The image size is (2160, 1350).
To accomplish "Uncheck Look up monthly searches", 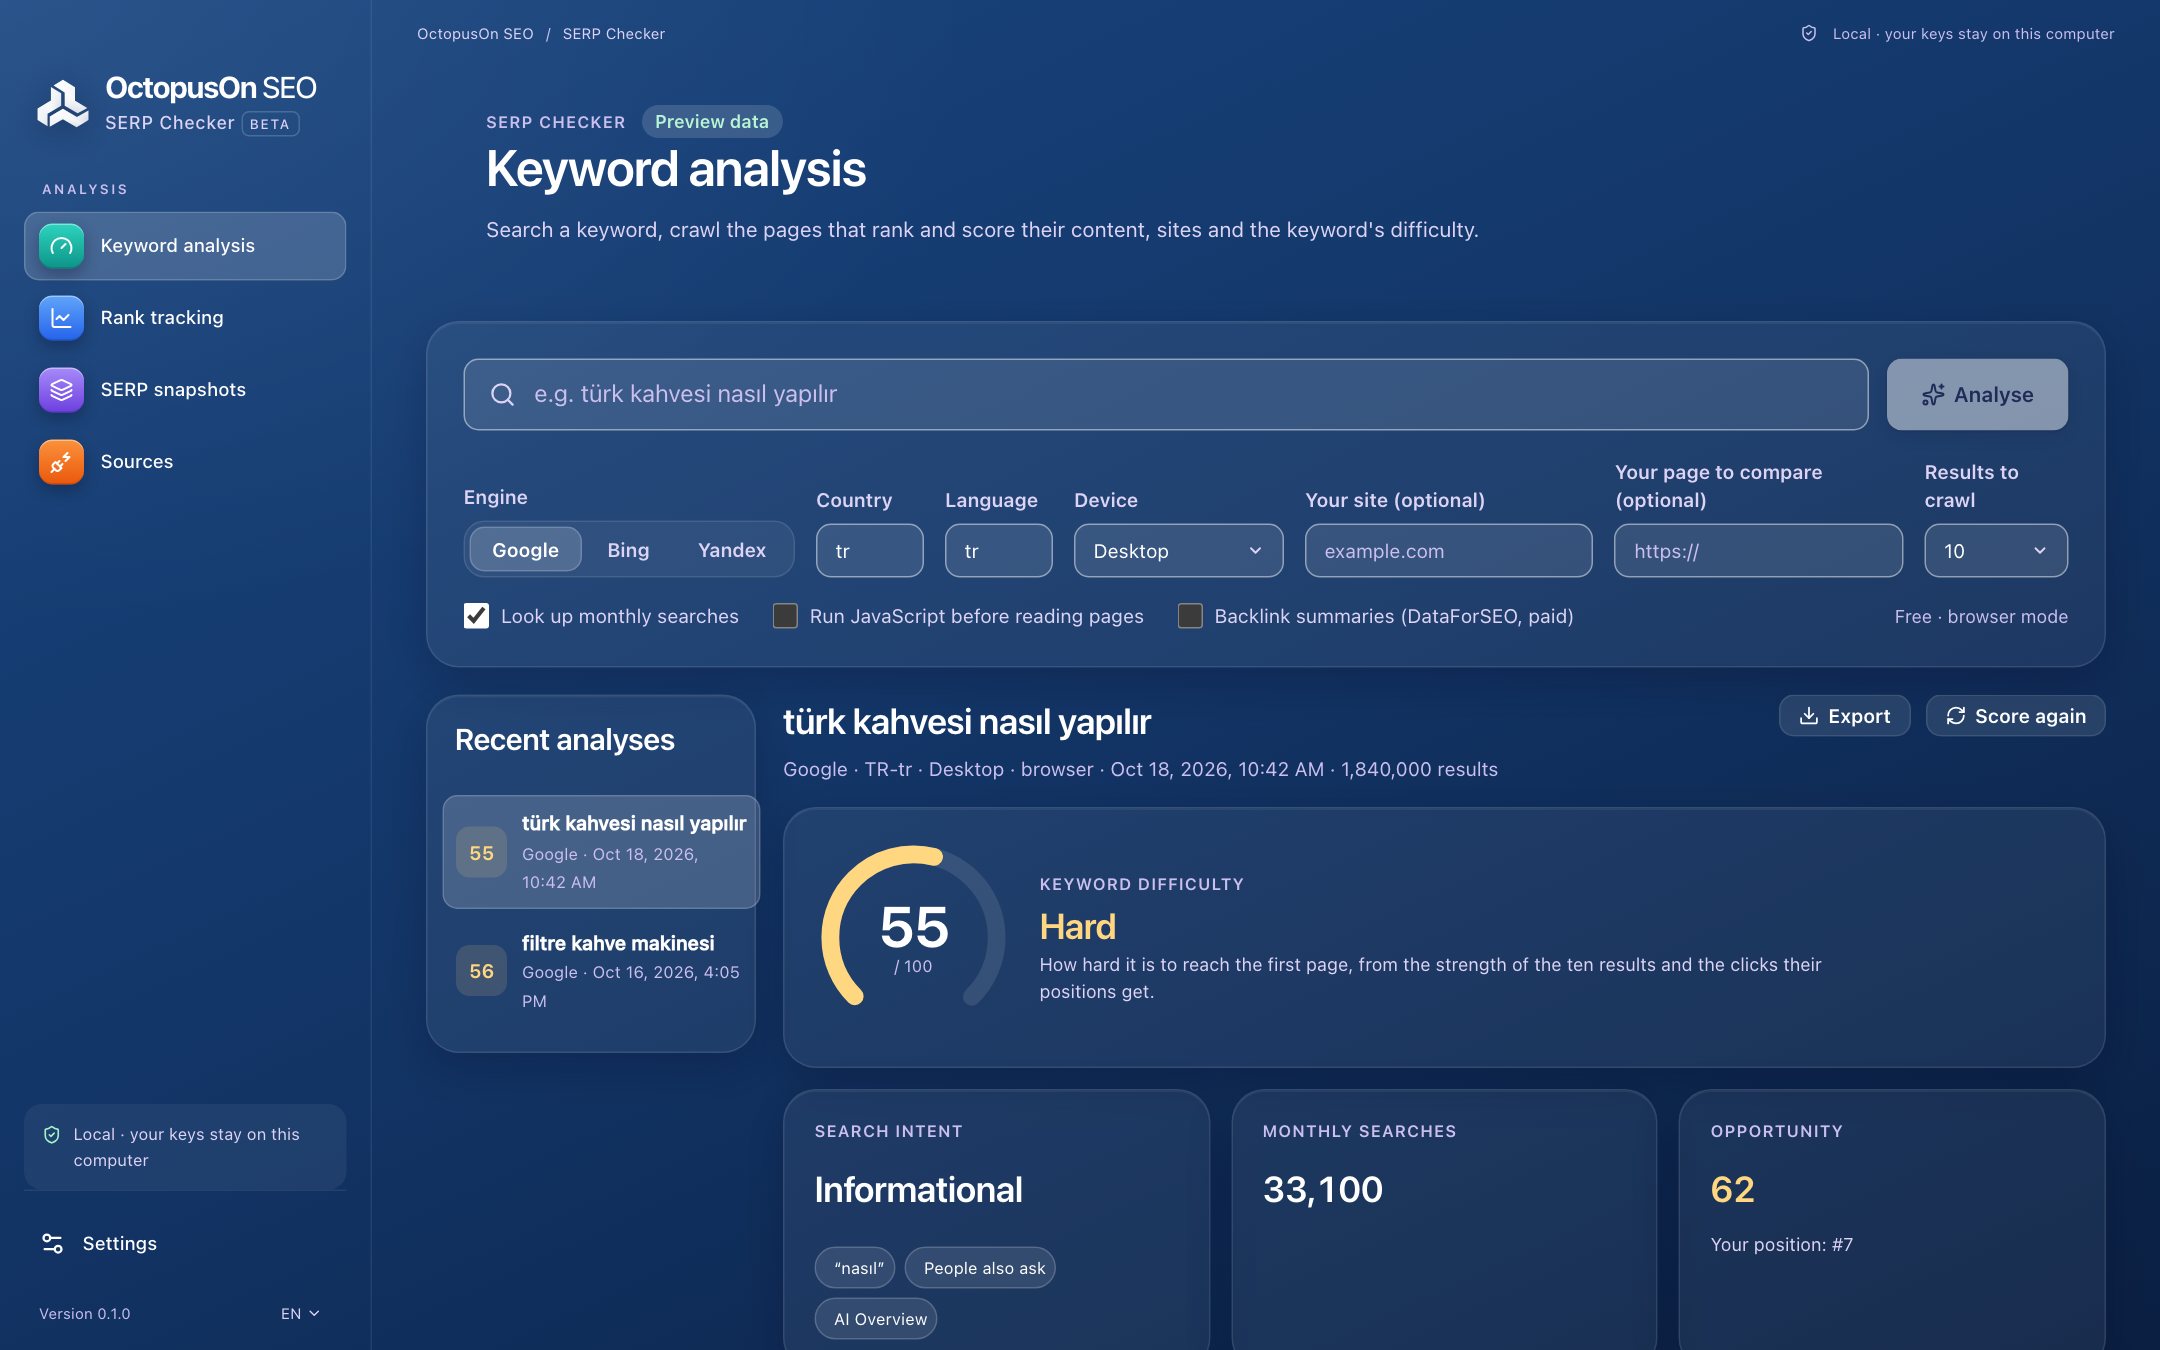I will [x=477, y=616].
